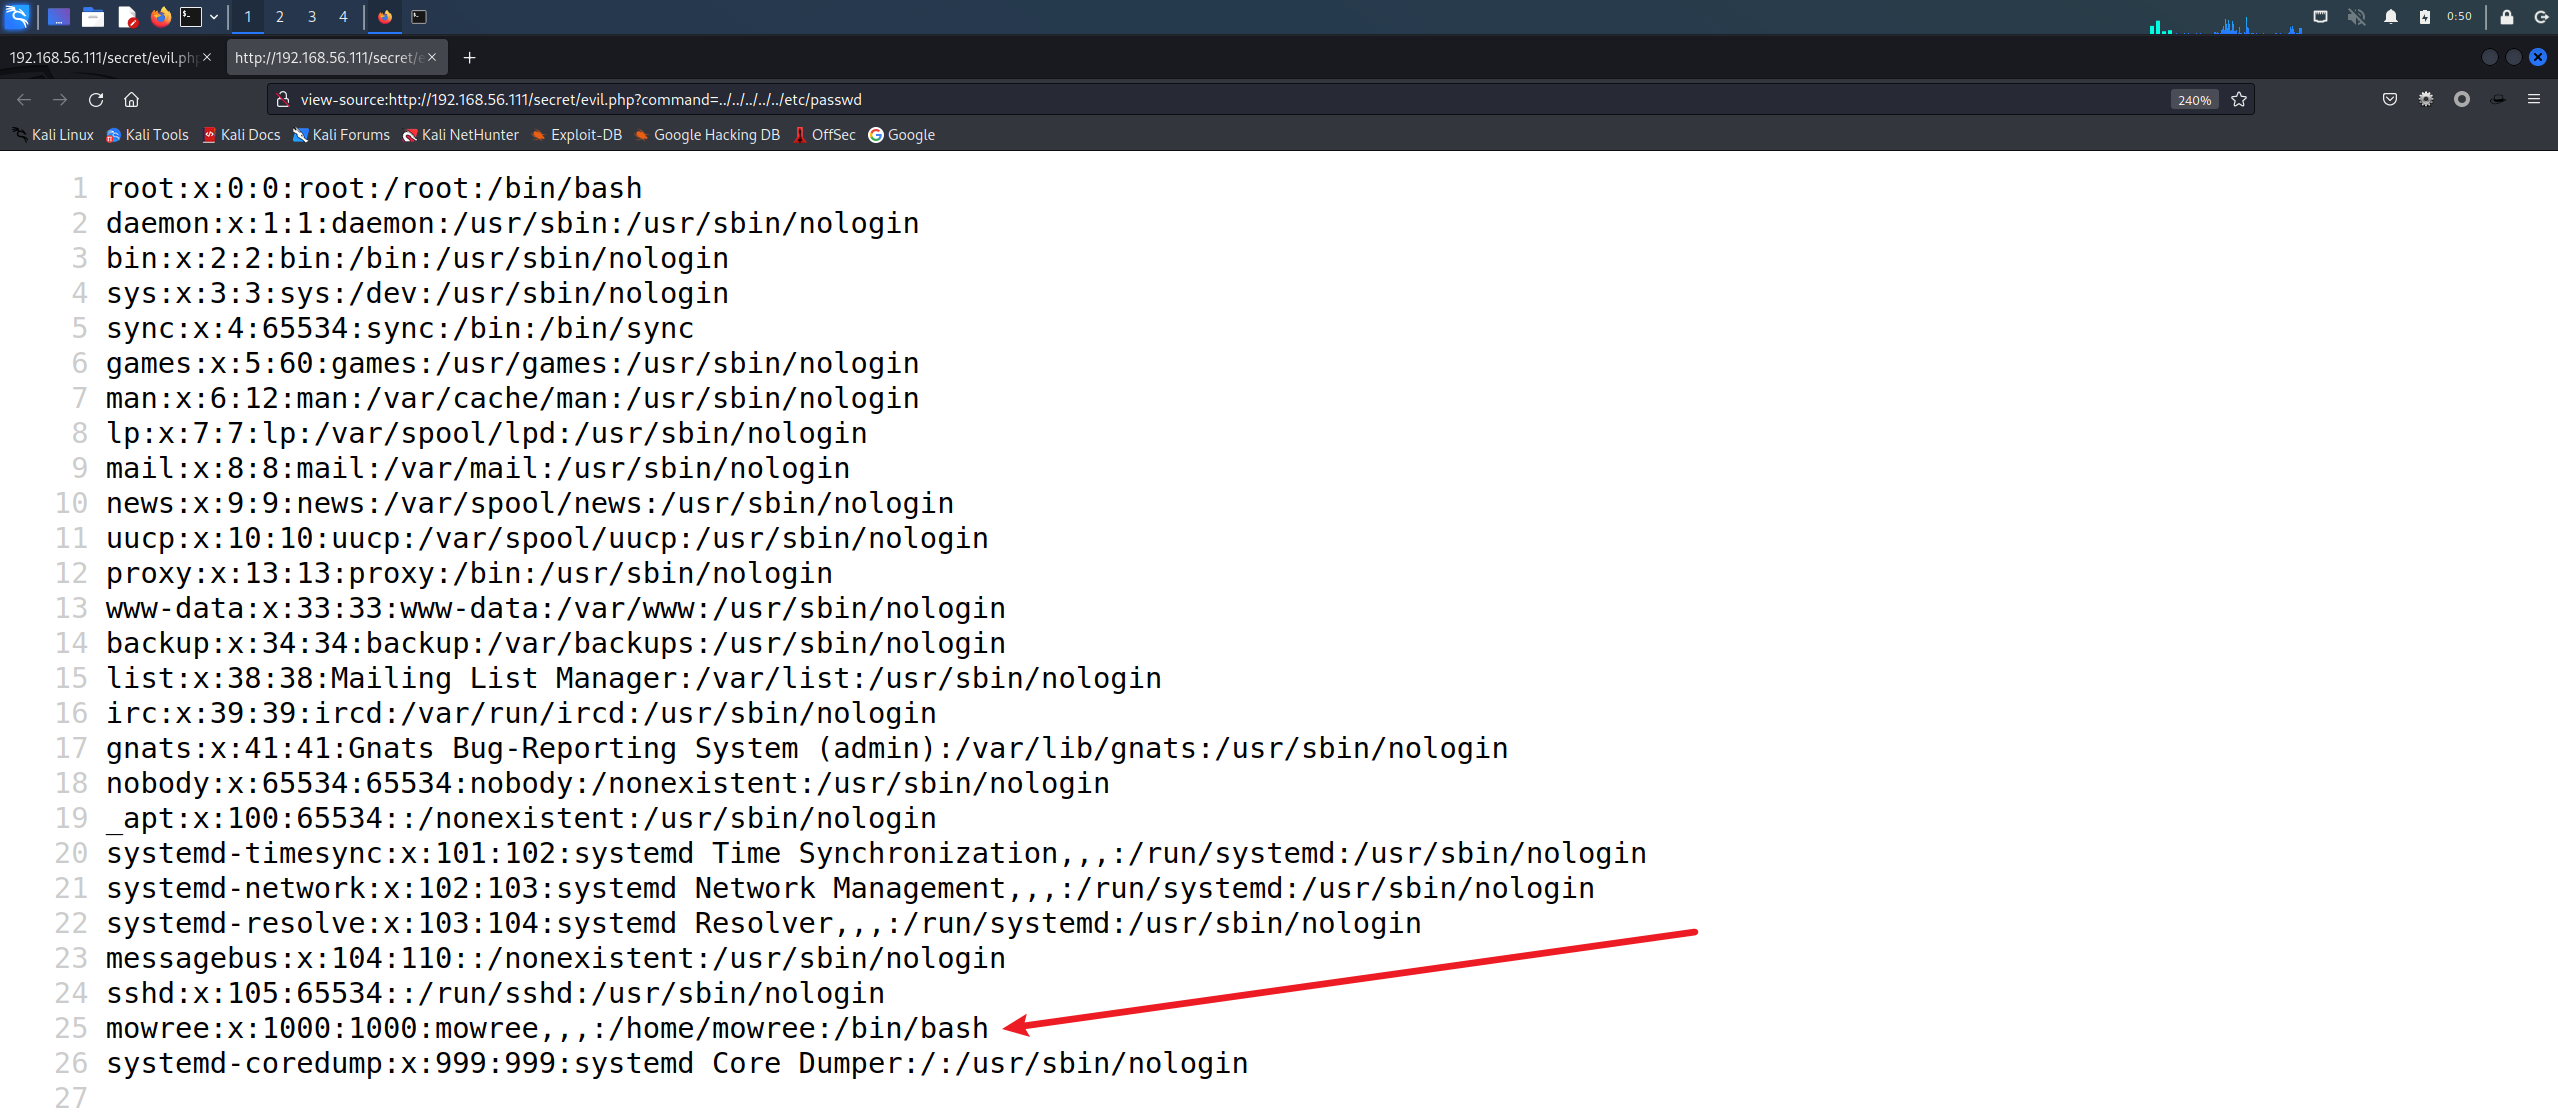This screenshot has height=1118, width=2558.
Task: Click the sync:x:4:65534 entry line
Action: click(400, 328)
